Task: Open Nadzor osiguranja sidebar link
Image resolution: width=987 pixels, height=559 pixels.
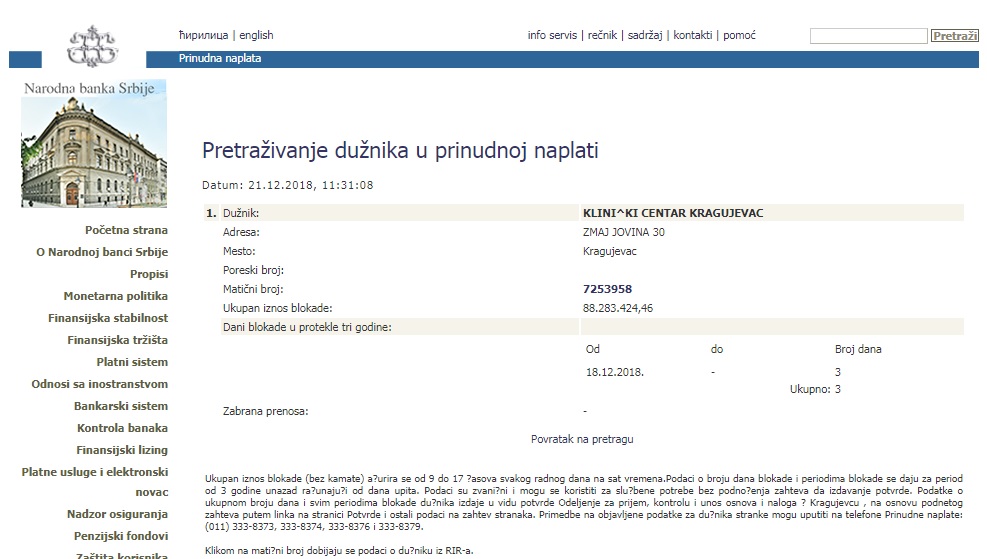Action: 116,514
